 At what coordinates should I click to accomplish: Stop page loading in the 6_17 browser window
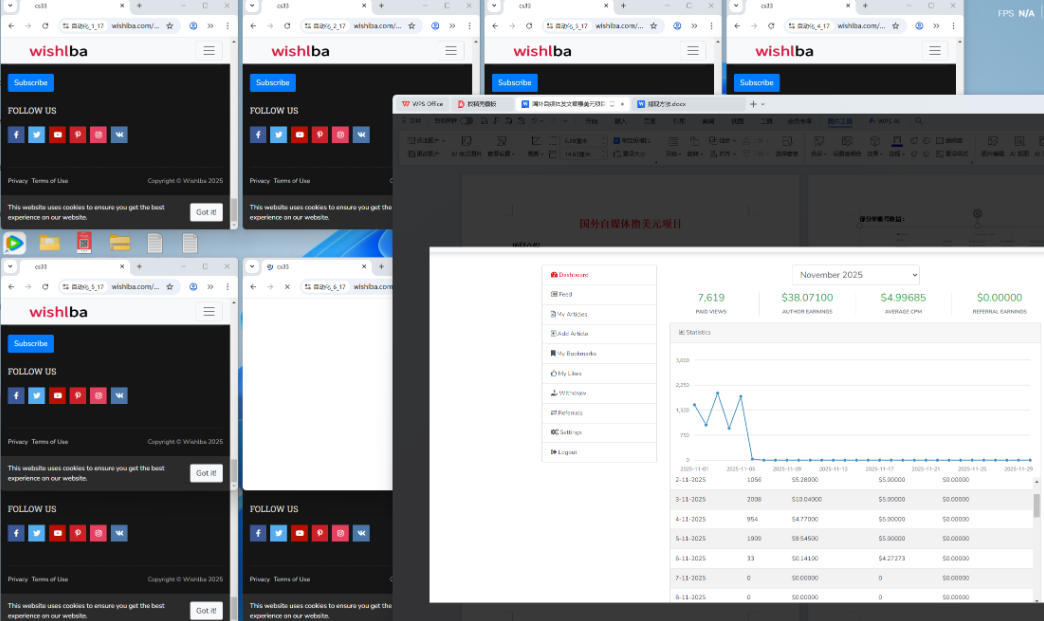[287, 287]
